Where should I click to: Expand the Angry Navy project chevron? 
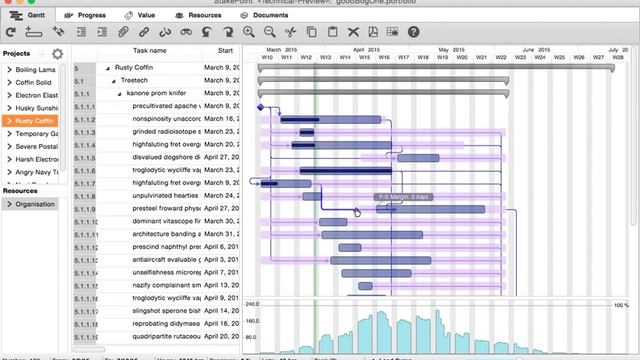[9, 172]
